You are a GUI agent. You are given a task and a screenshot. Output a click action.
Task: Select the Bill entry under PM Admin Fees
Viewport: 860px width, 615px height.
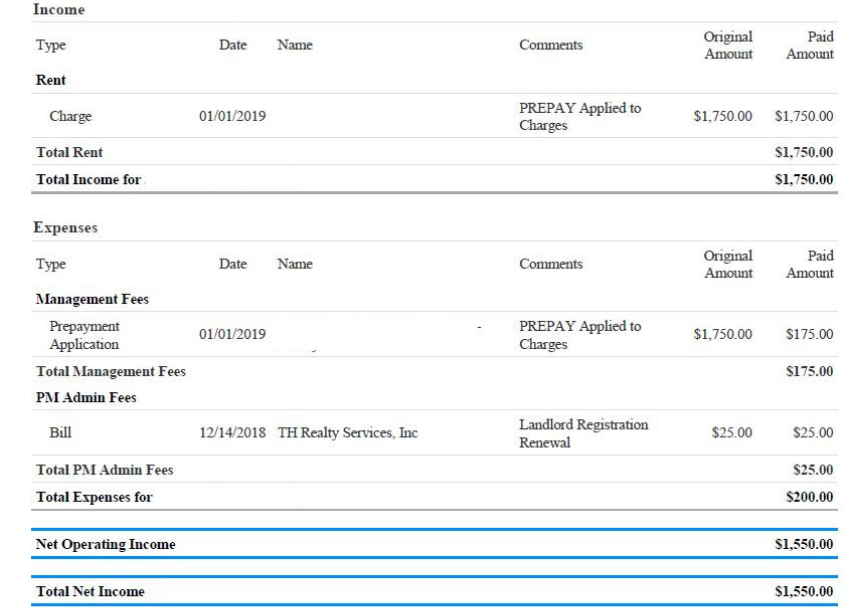tap(60, 433)
